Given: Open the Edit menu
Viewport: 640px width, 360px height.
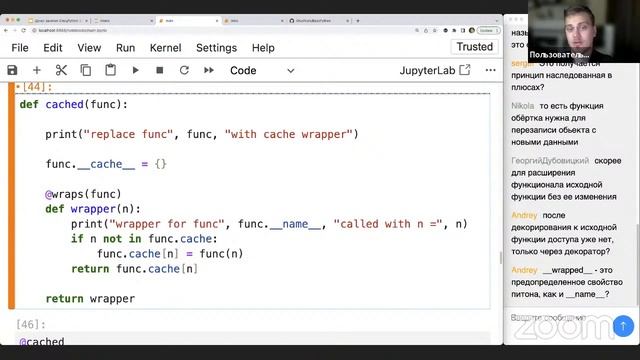Looking at the screenshot, I should (x=53, y=48).
